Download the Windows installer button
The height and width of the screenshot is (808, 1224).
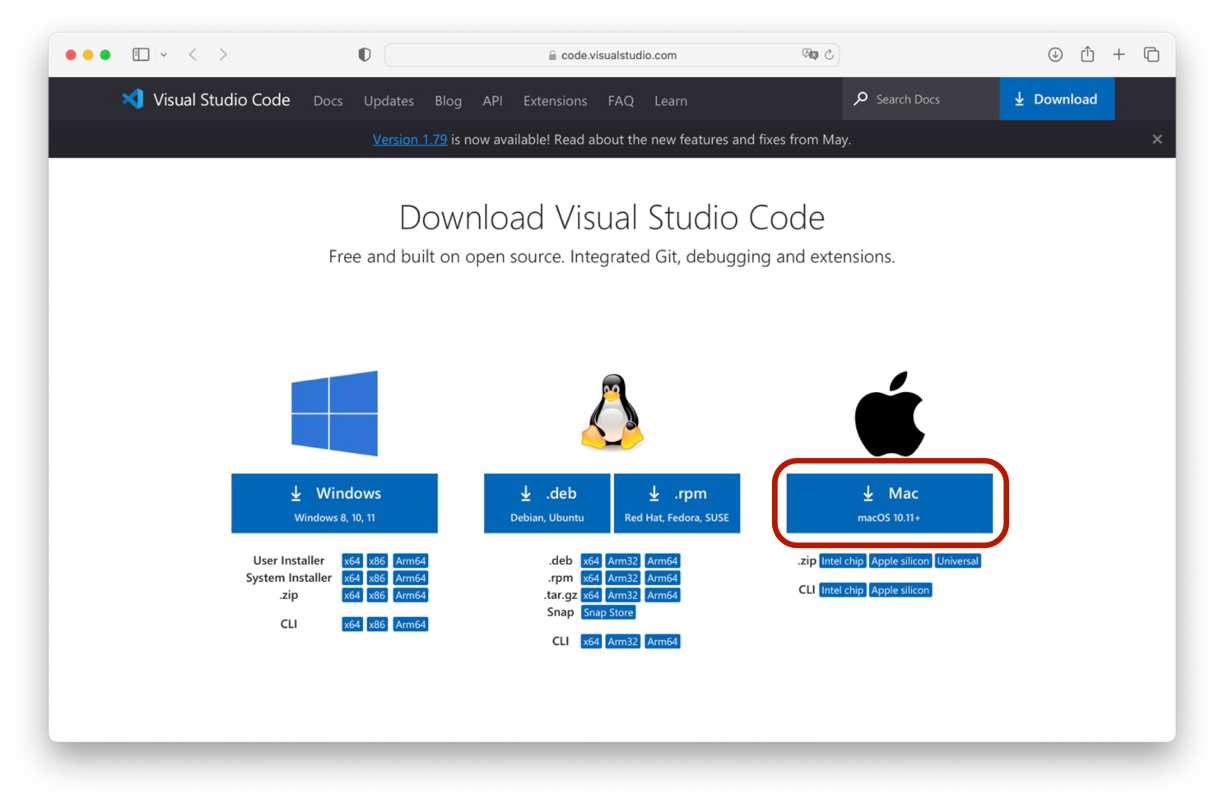[334, 503]
